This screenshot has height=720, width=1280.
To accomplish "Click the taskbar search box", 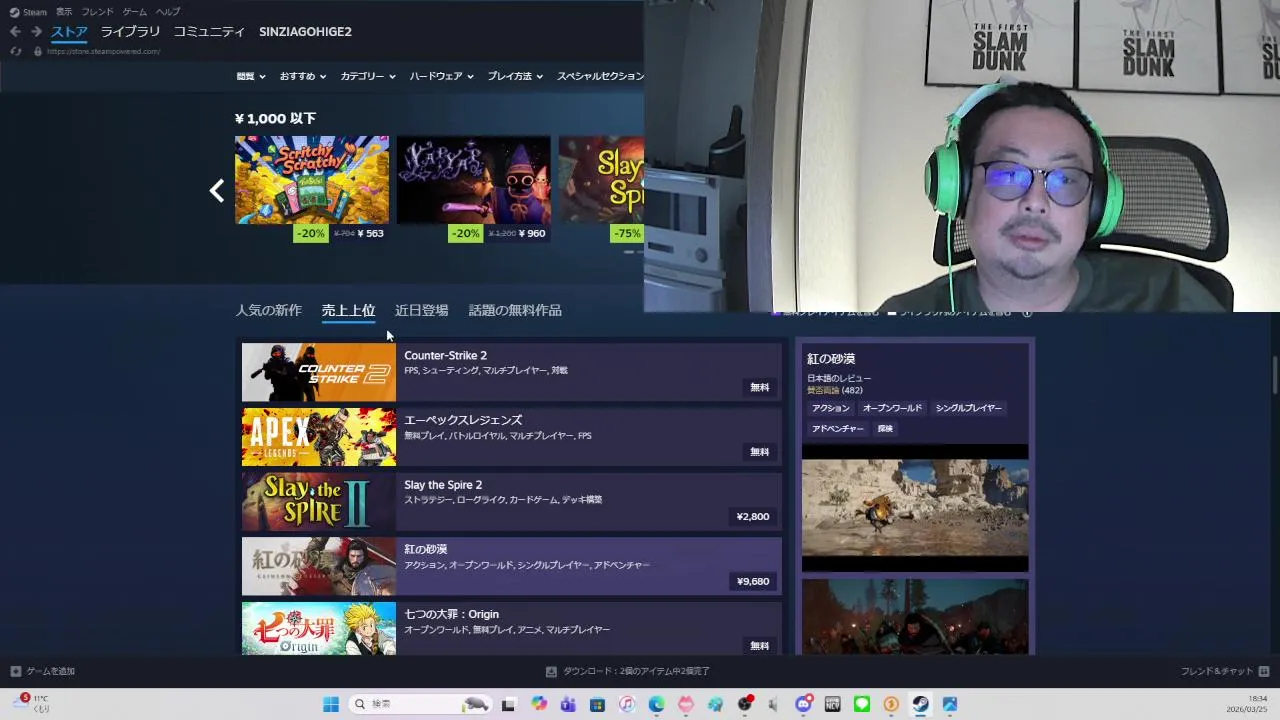I will [x=420, y=704].
